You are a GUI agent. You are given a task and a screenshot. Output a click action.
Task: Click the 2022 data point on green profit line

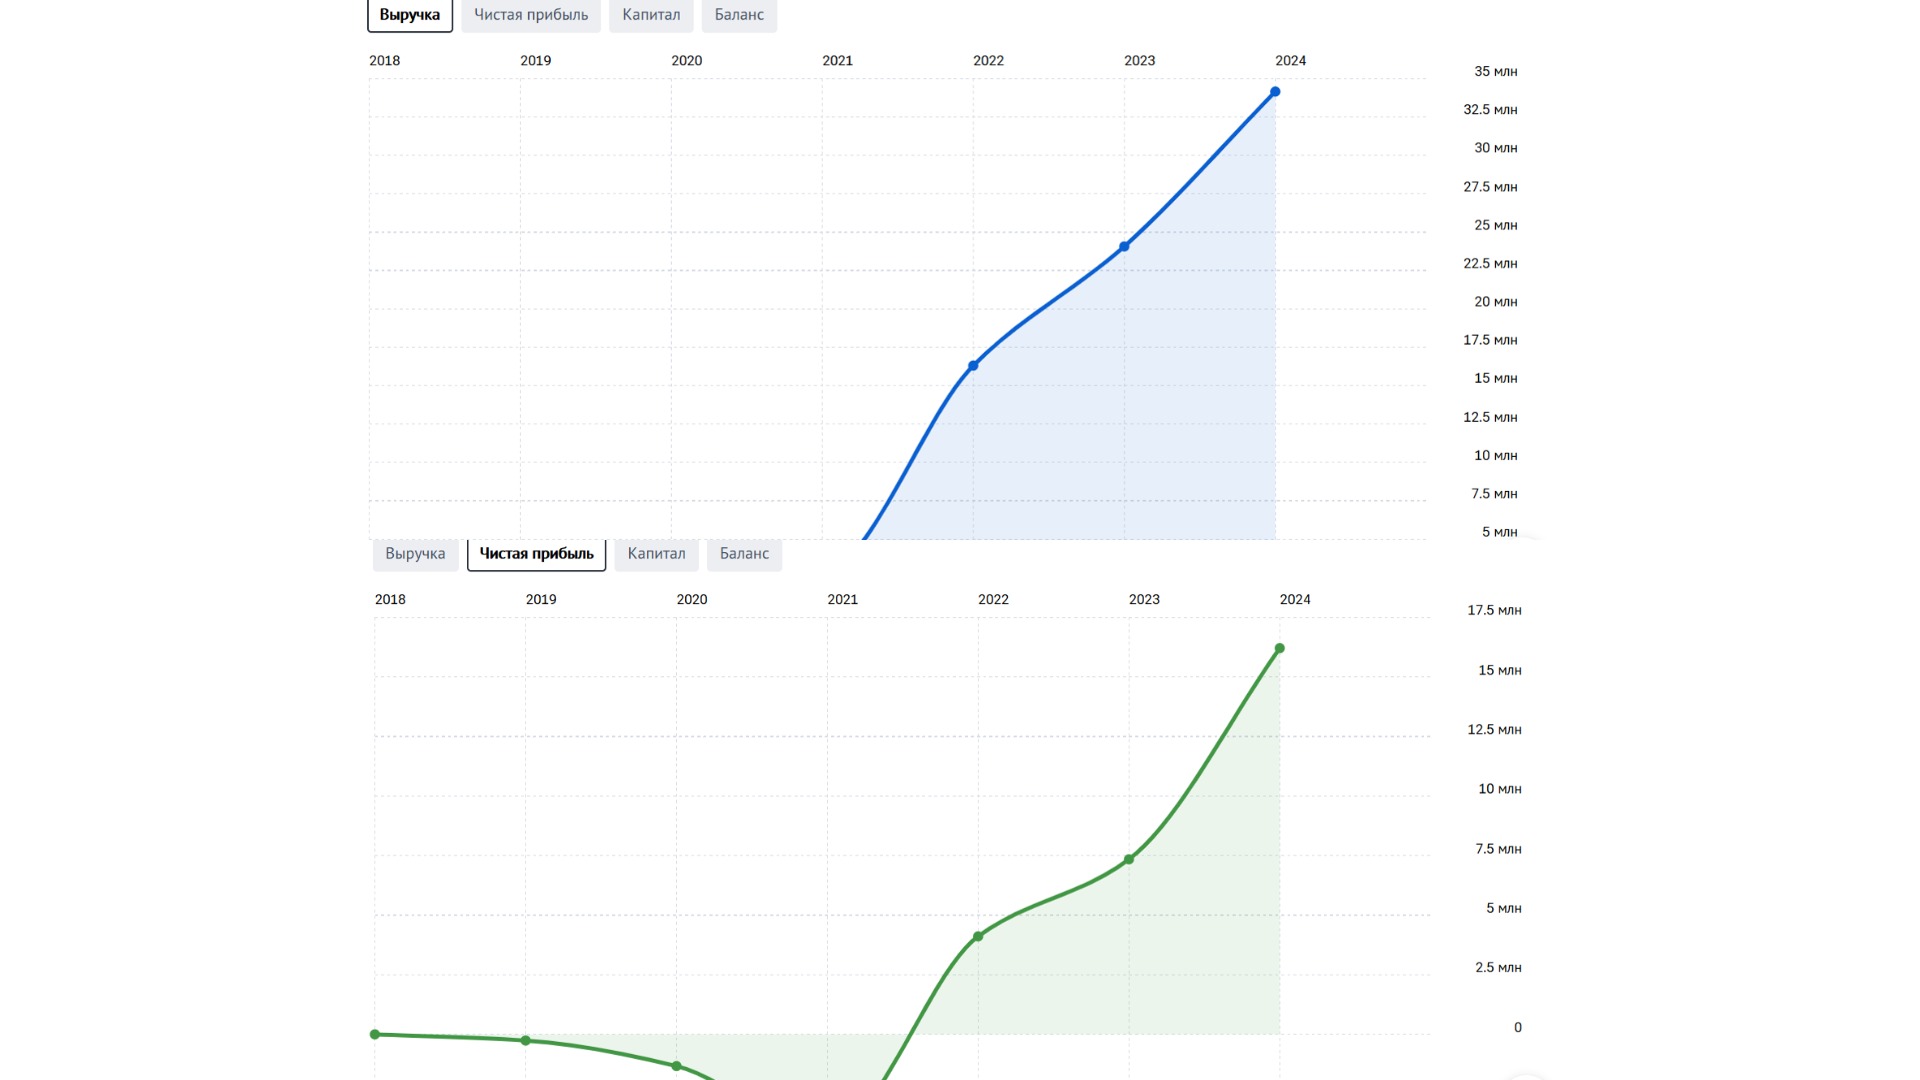point(978,937)
